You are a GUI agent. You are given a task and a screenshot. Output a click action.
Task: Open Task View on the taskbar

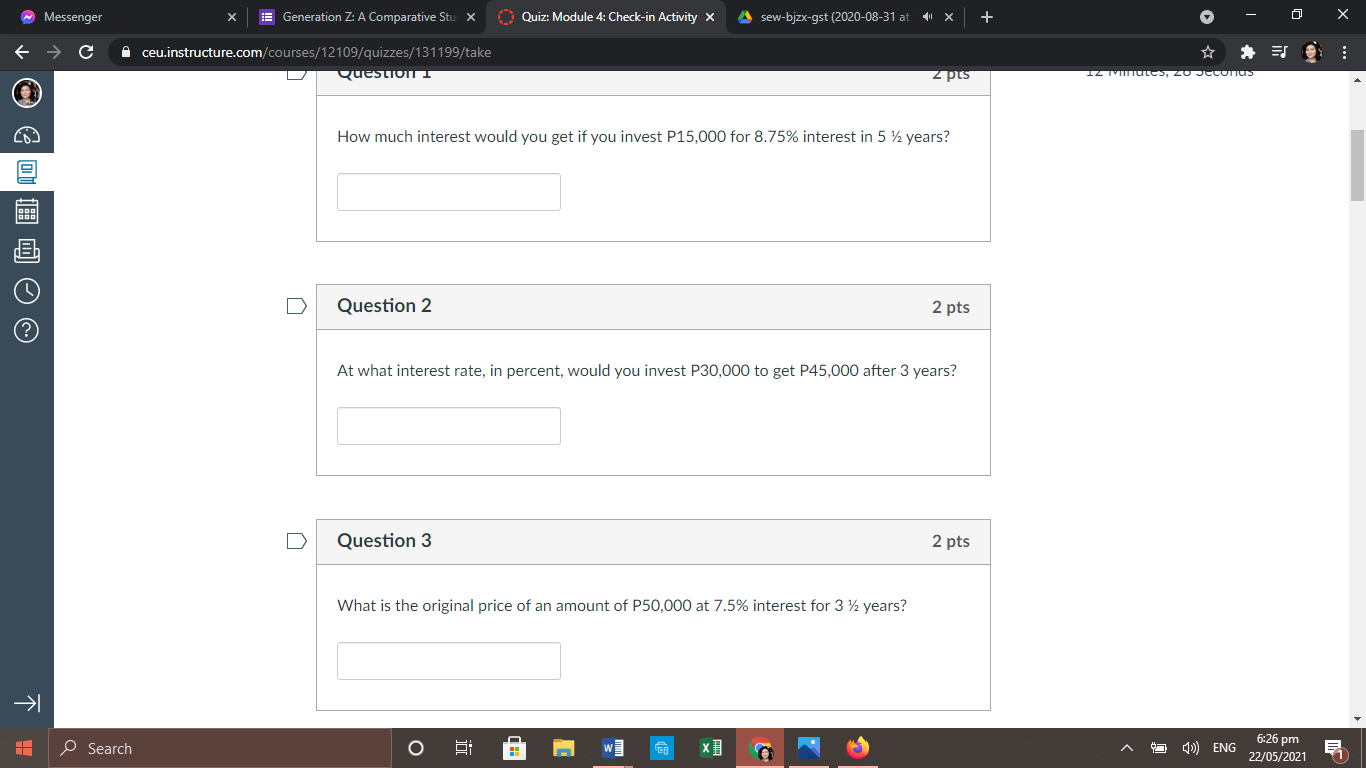point(463,748)
